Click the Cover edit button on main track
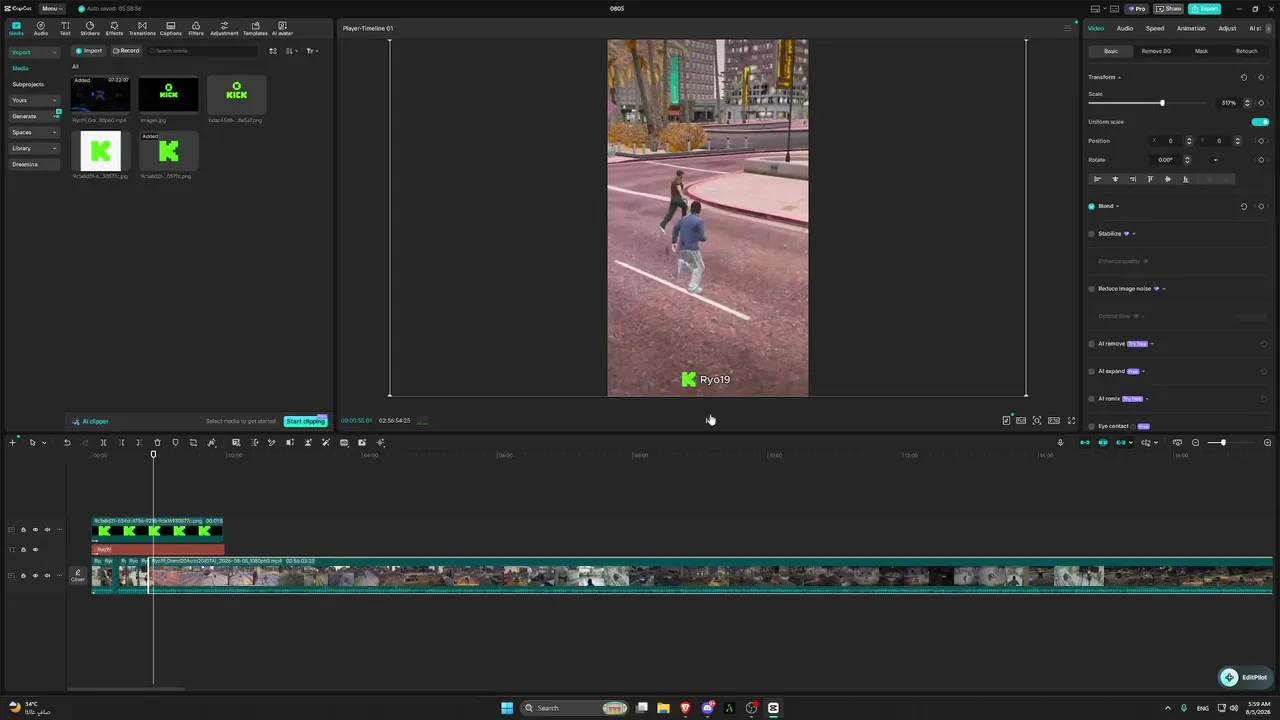1280x720 pixels. 78,575
